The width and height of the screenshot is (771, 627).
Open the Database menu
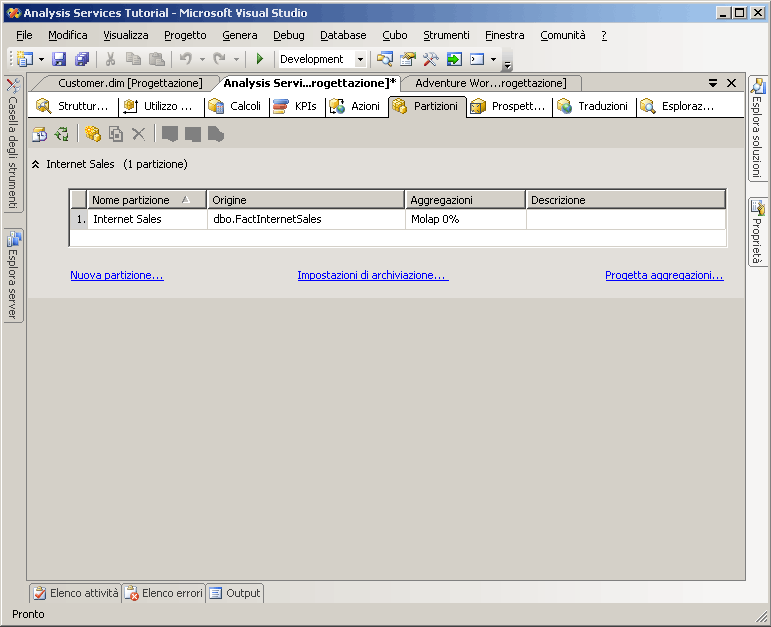(343, 35)
